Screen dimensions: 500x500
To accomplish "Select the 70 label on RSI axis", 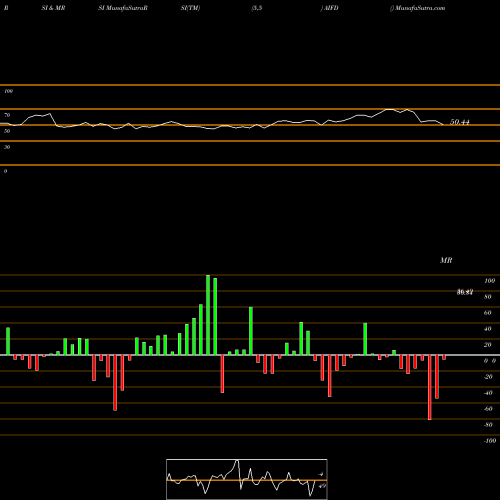I will pos(7,115).
